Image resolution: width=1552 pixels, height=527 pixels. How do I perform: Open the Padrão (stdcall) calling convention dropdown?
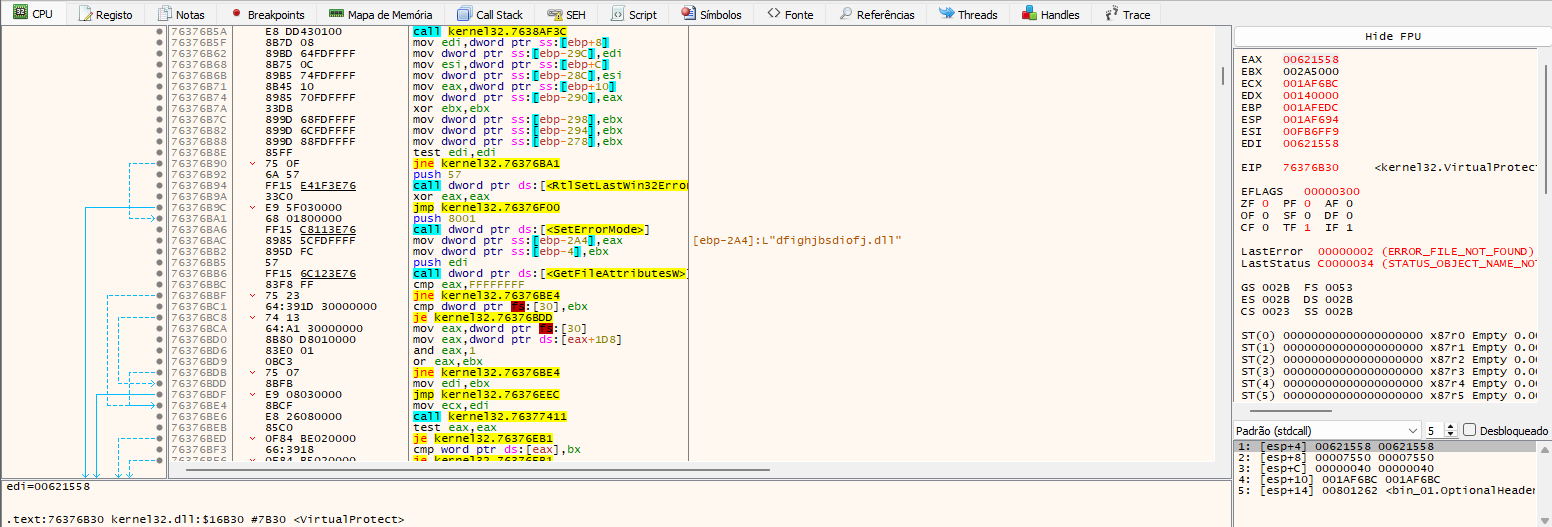click(1328, 430)
